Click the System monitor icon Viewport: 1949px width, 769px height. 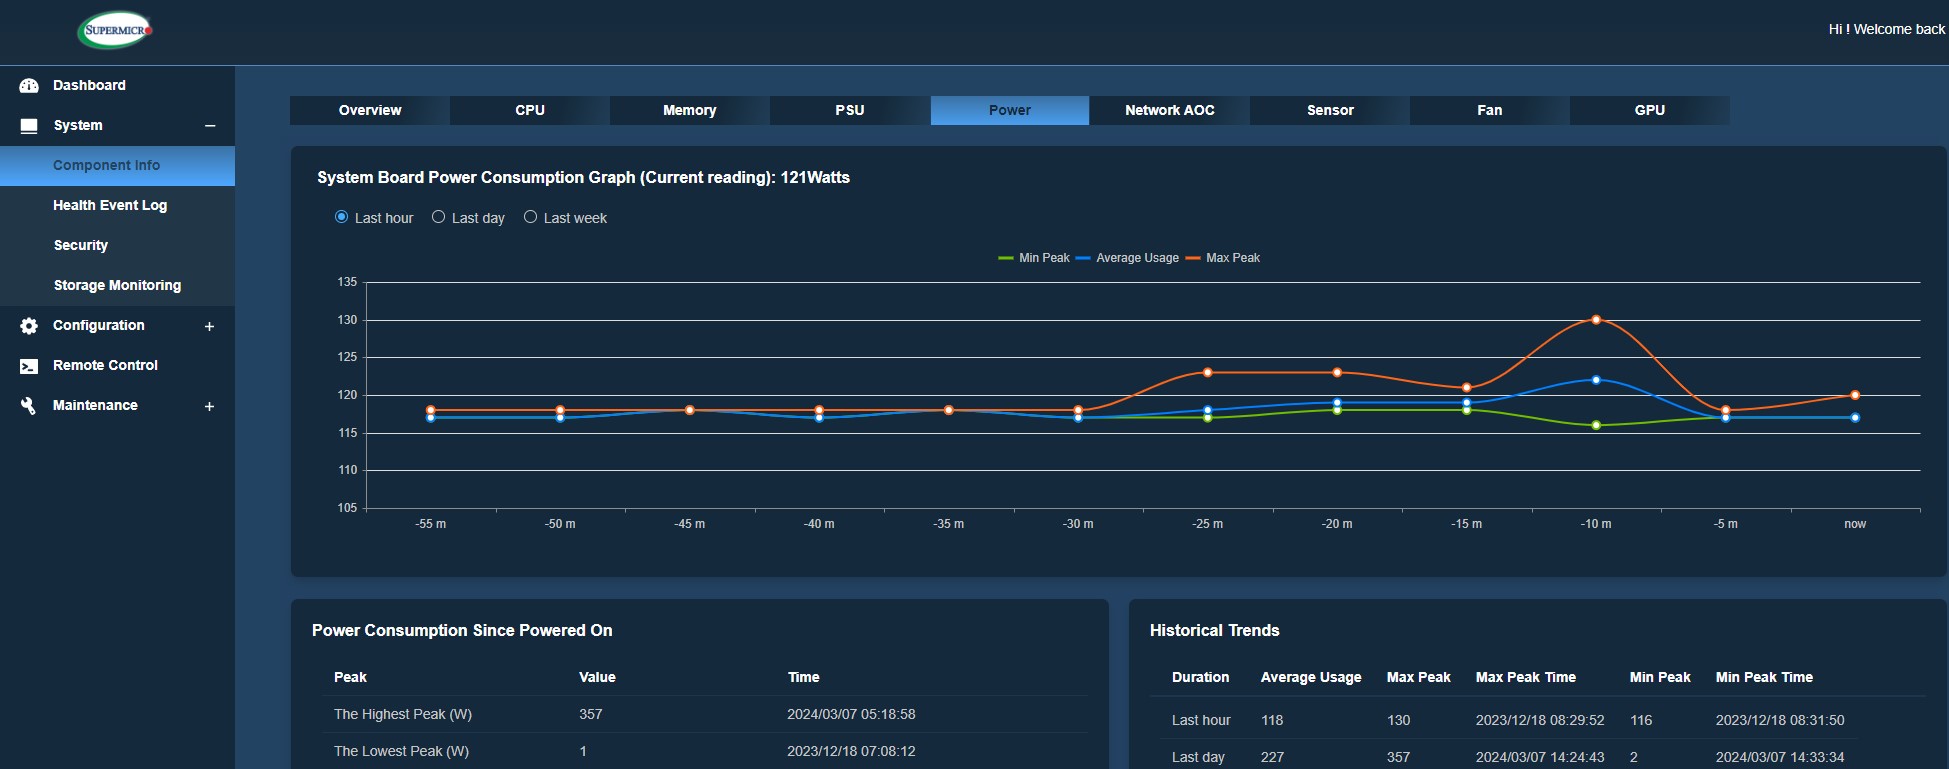[29, 126]
